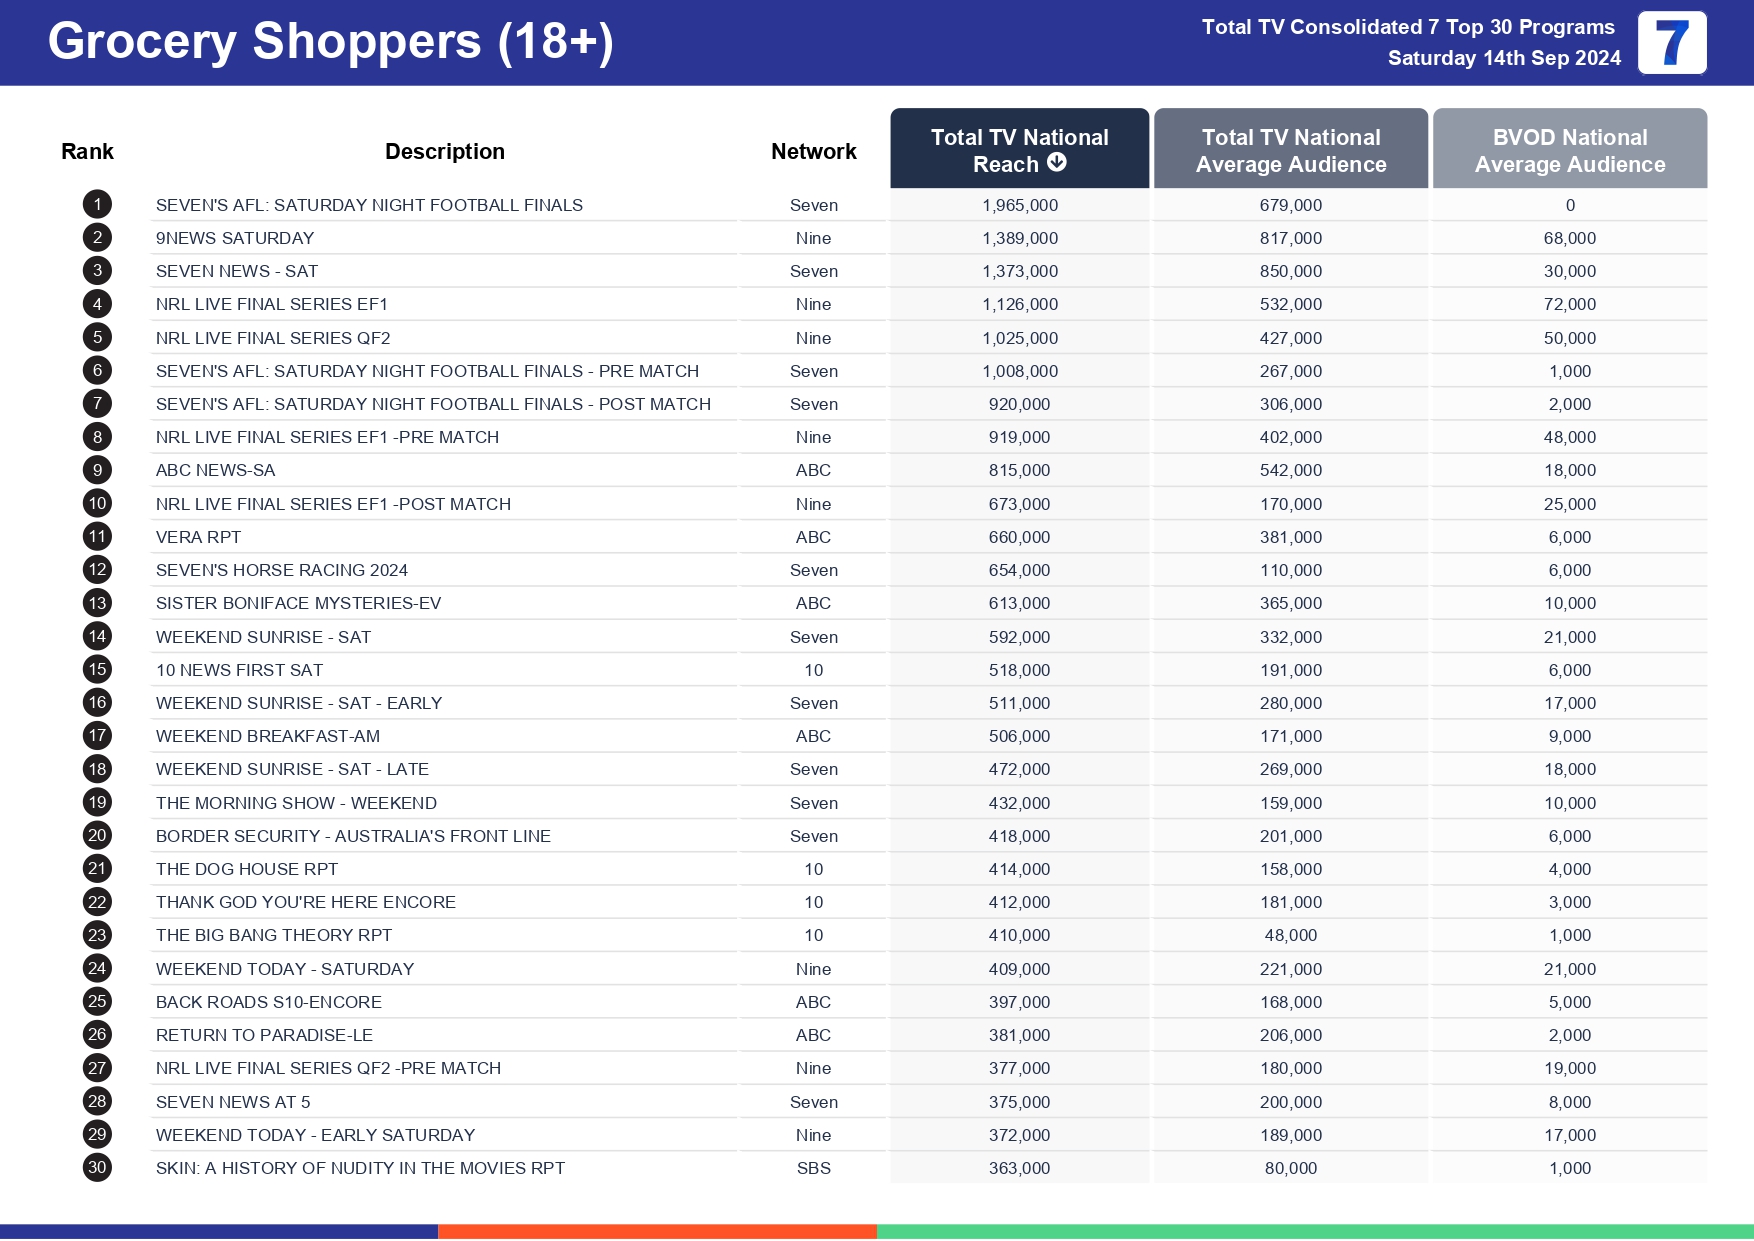
Task: Select the rank 1 circle badge
Action: coord(97,205)
